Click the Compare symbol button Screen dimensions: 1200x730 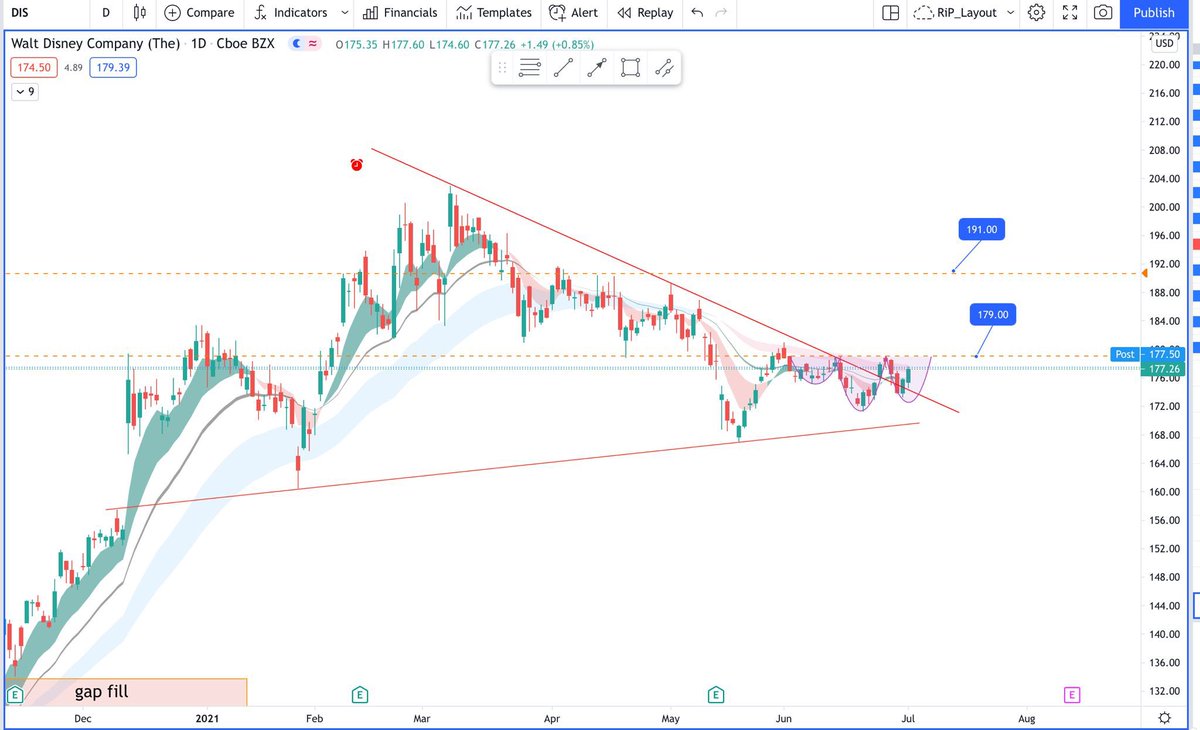click(200, 13)
